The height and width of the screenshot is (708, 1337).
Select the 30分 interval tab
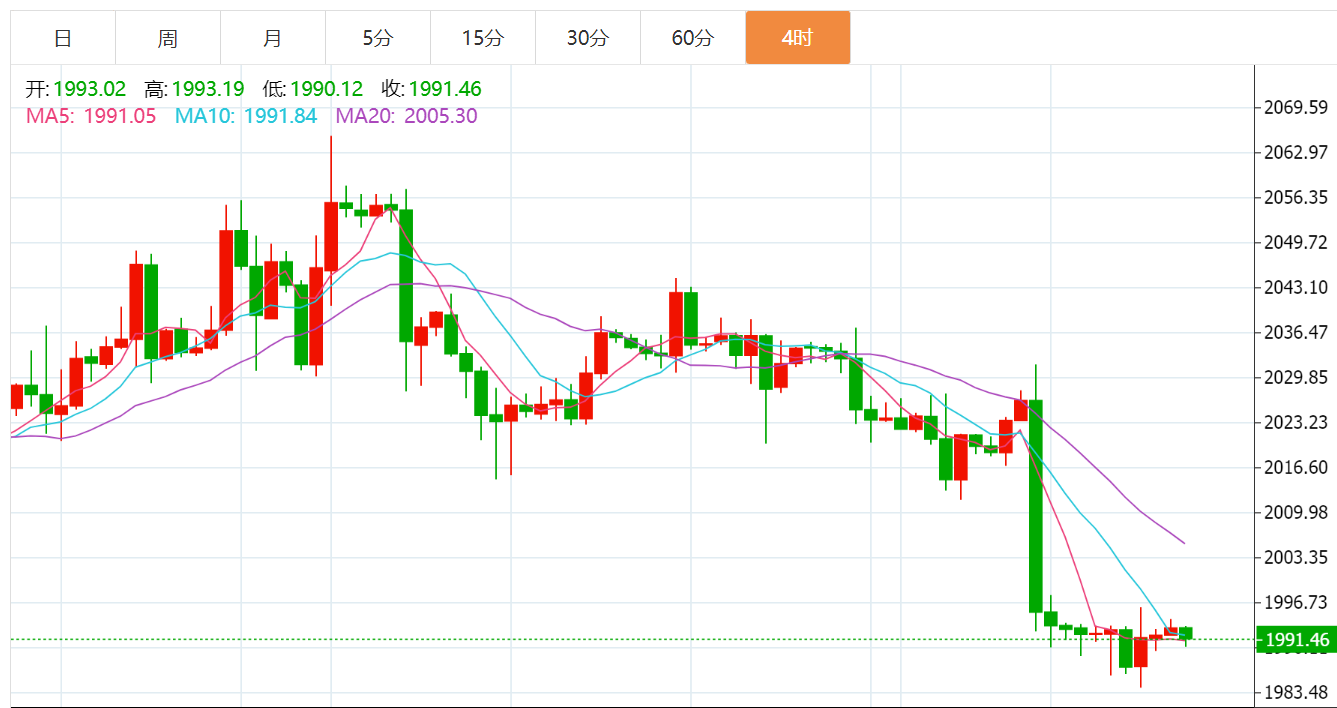click(588, 38)
